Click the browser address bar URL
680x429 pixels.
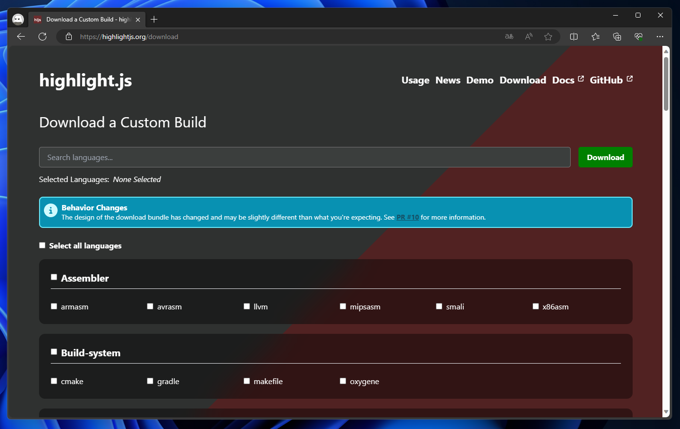[x=129, y=37]
